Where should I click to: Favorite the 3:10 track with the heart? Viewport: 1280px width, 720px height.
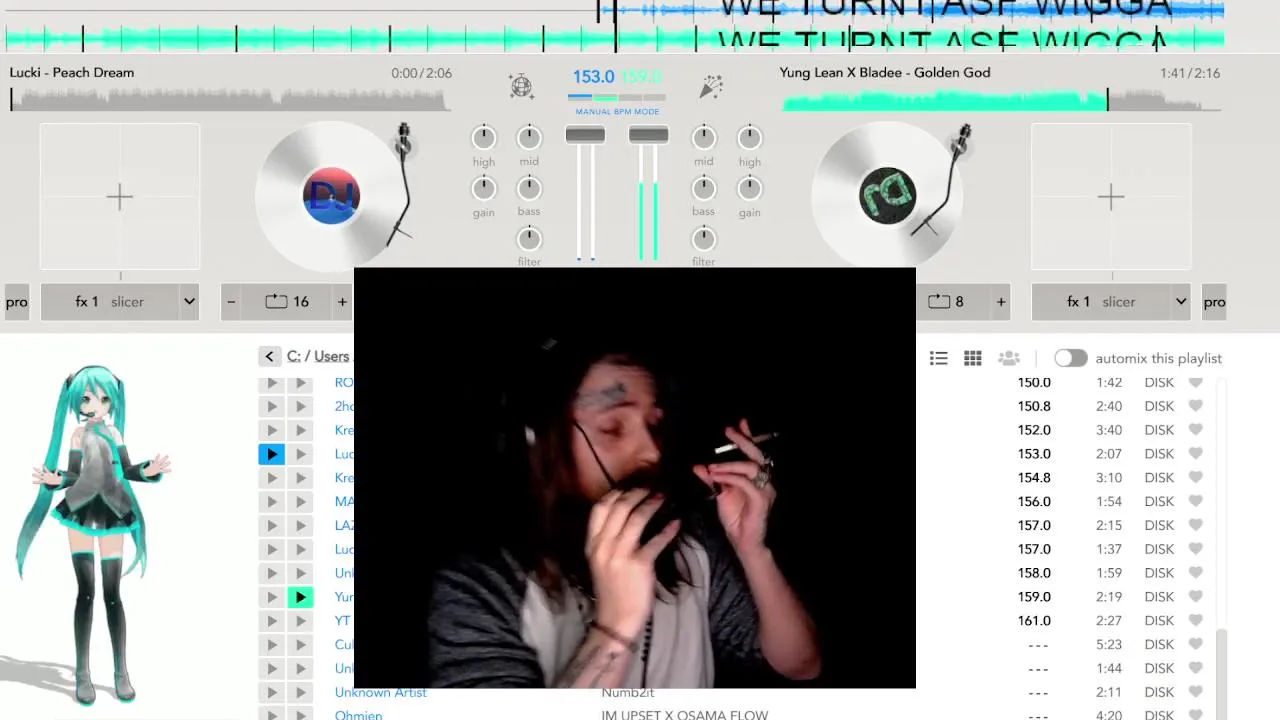click(1195, 478)
